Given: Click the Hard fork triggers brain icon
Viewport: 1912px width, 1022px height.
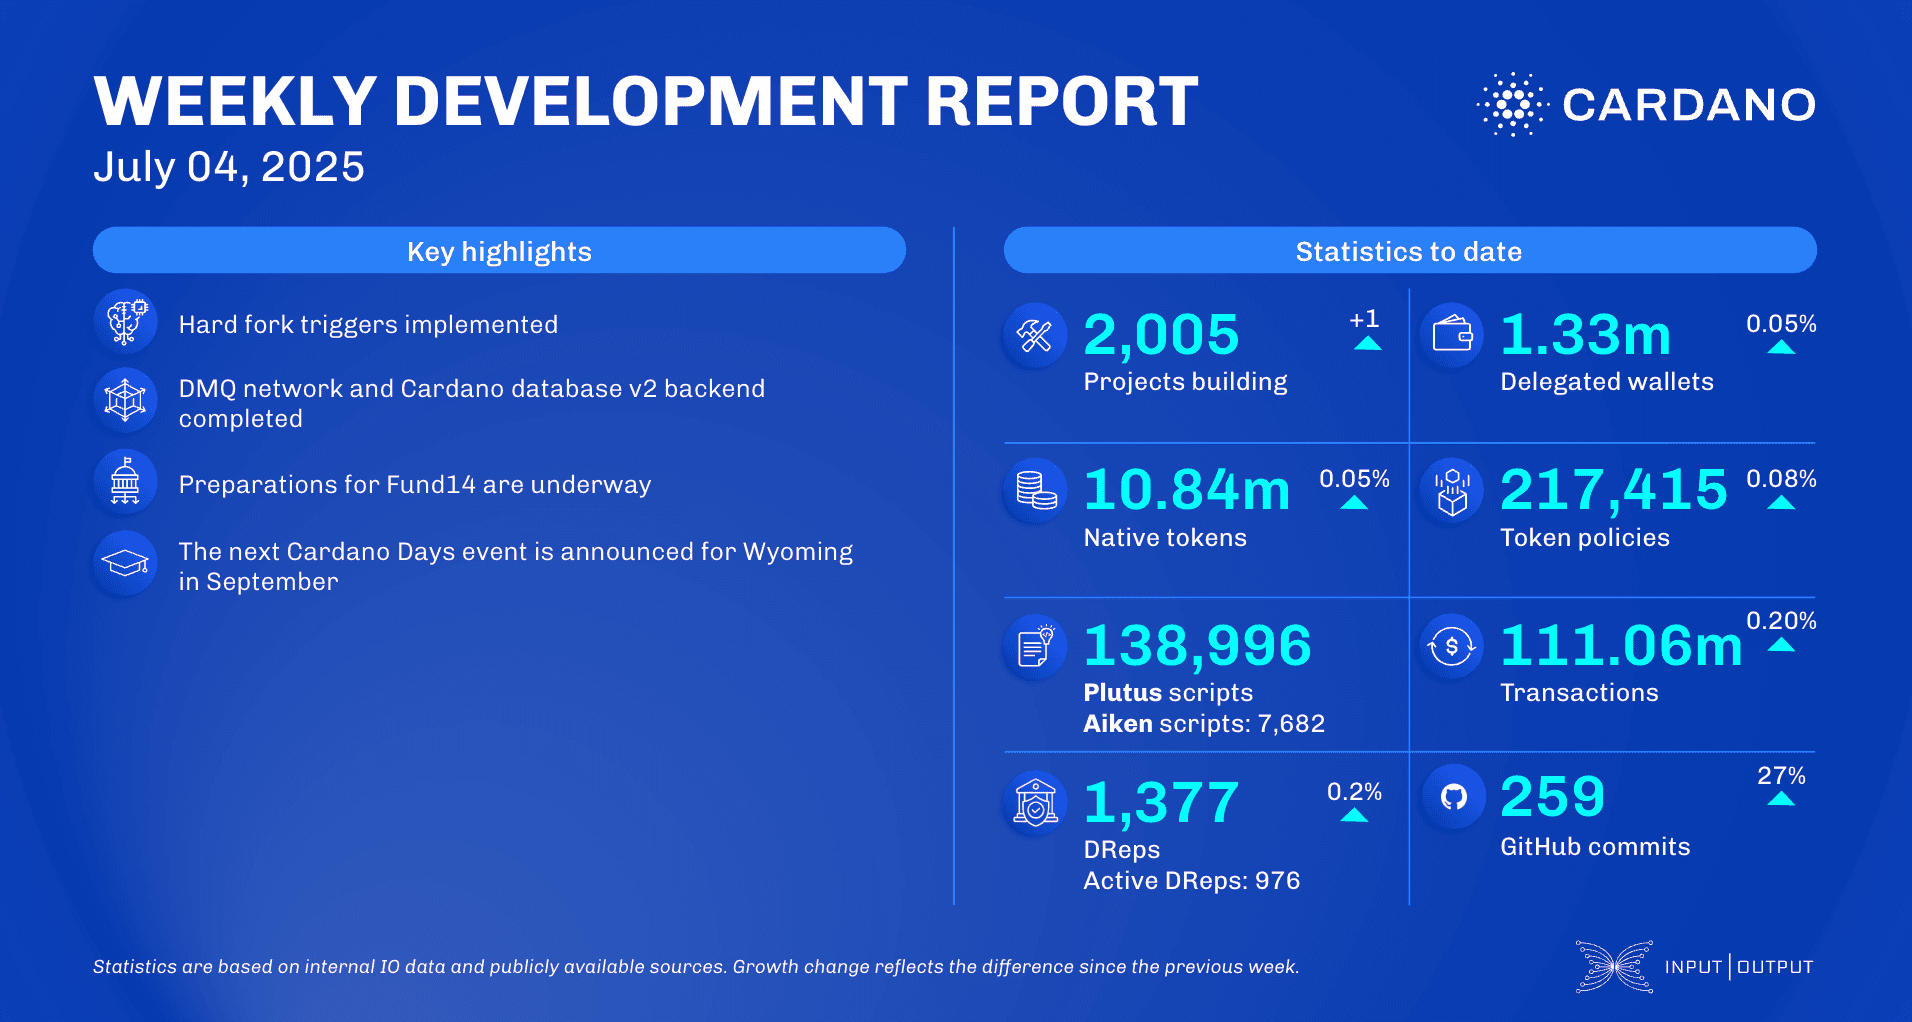Looking at the screenshot, I should 125,322.
